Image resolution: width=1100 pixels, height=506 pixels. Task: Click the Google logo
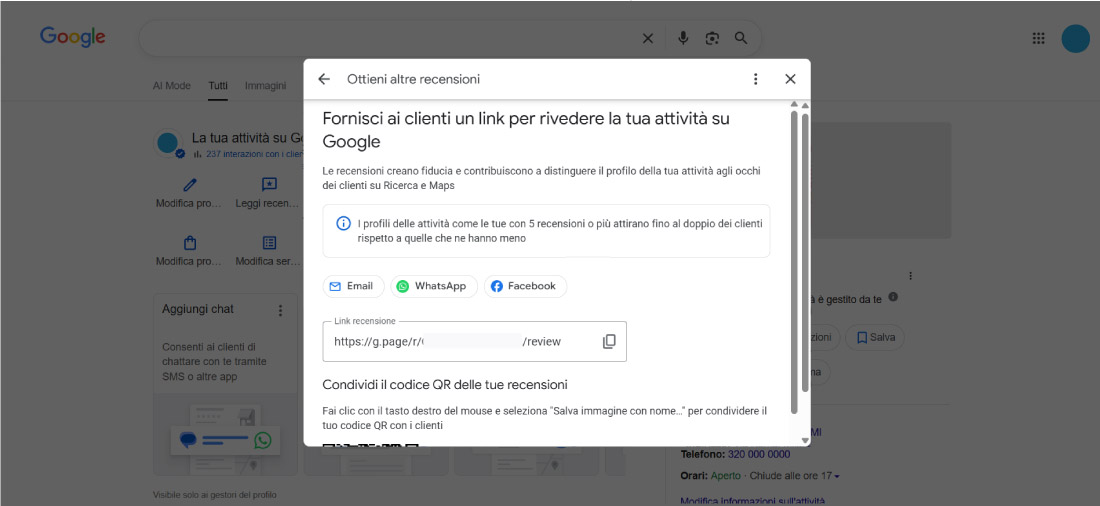[73, 37]
